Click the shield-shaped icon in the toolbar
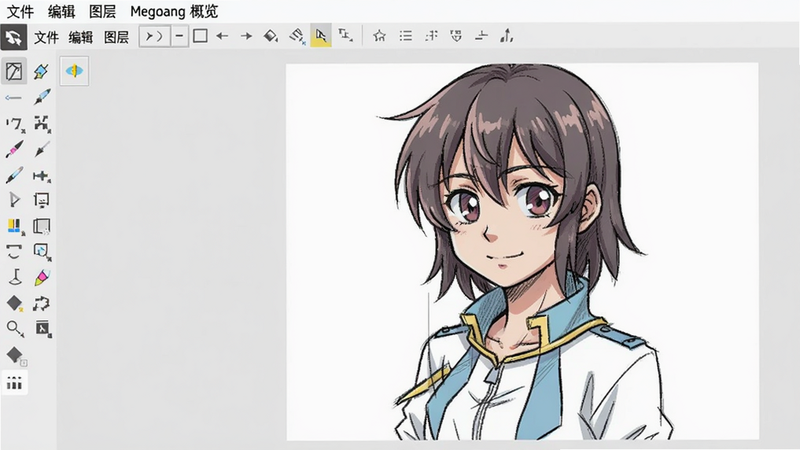800x450 pixels. (456, 36)
